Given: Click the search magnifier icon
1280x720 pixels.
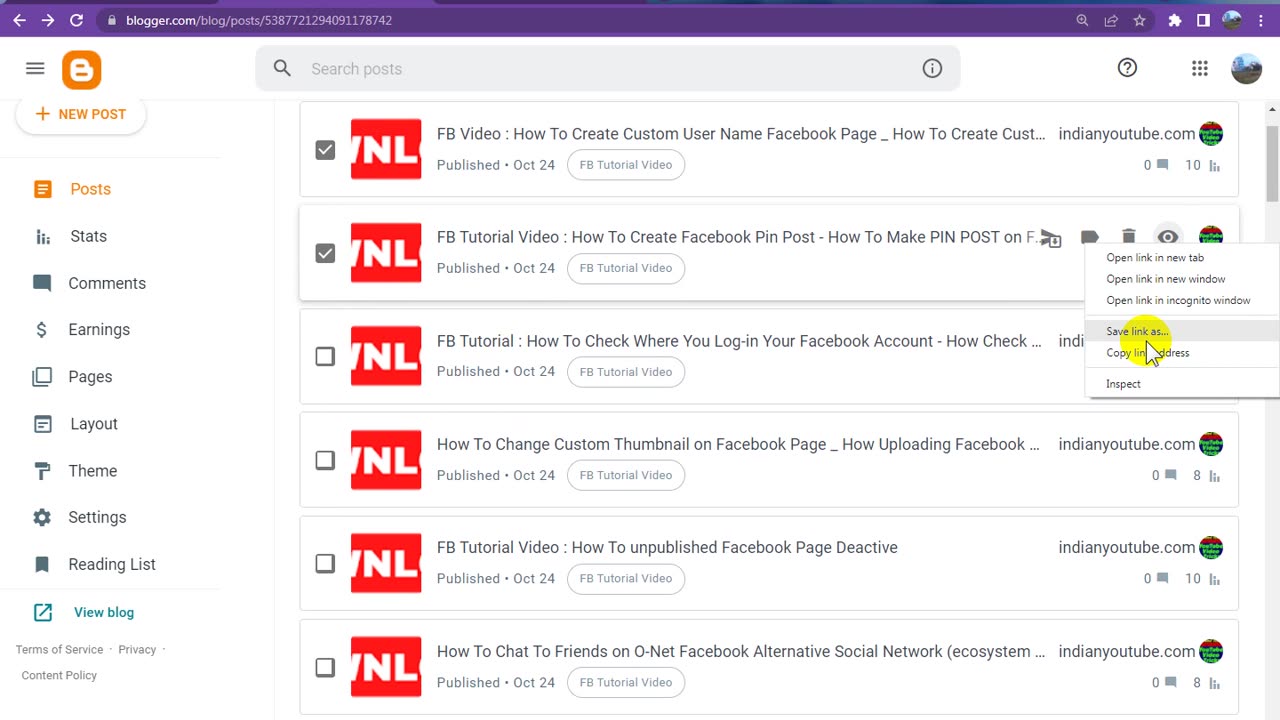Looking at the screenshot, I should 282,68.
